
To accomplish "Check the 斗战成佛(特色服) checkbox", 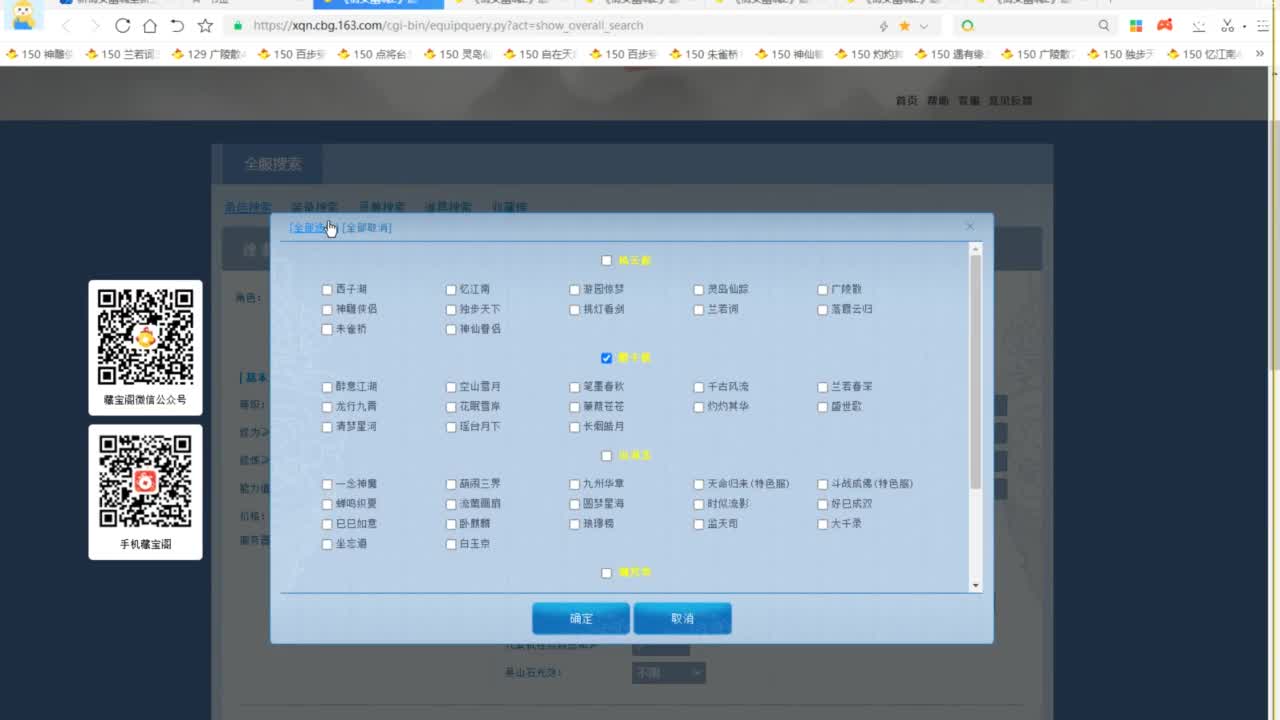I will pos(823,484).
